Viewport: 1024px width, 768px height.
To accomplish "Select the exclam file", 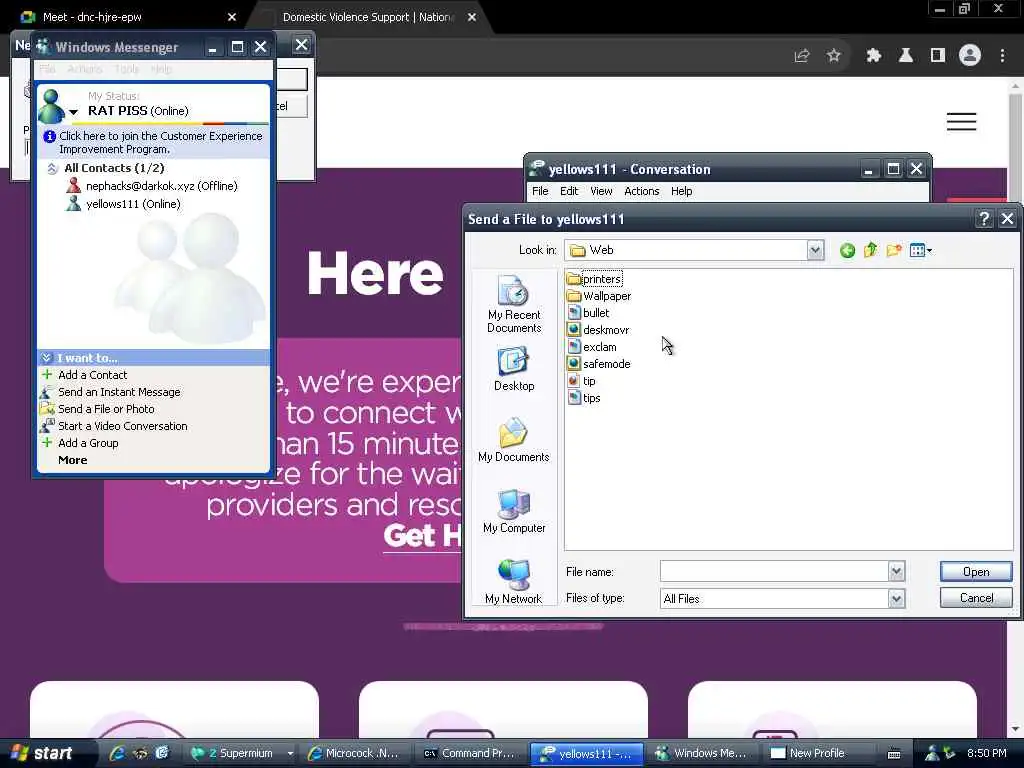I will [592, 347].
